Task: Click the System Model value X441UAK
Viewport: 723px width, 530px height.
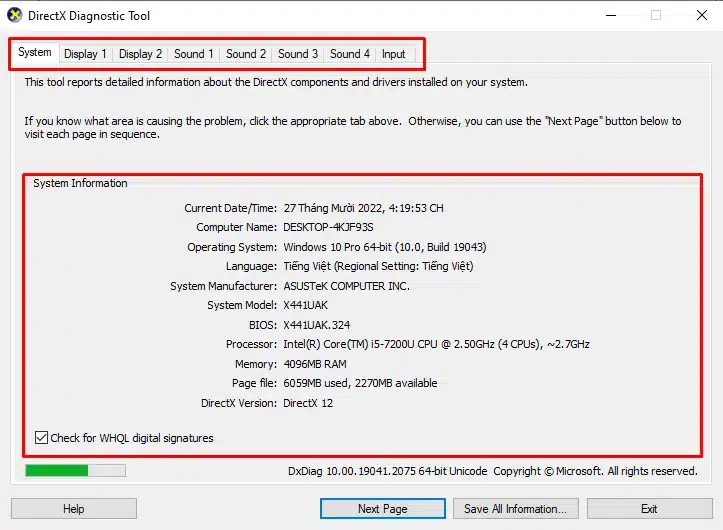Action: [306, 305]
